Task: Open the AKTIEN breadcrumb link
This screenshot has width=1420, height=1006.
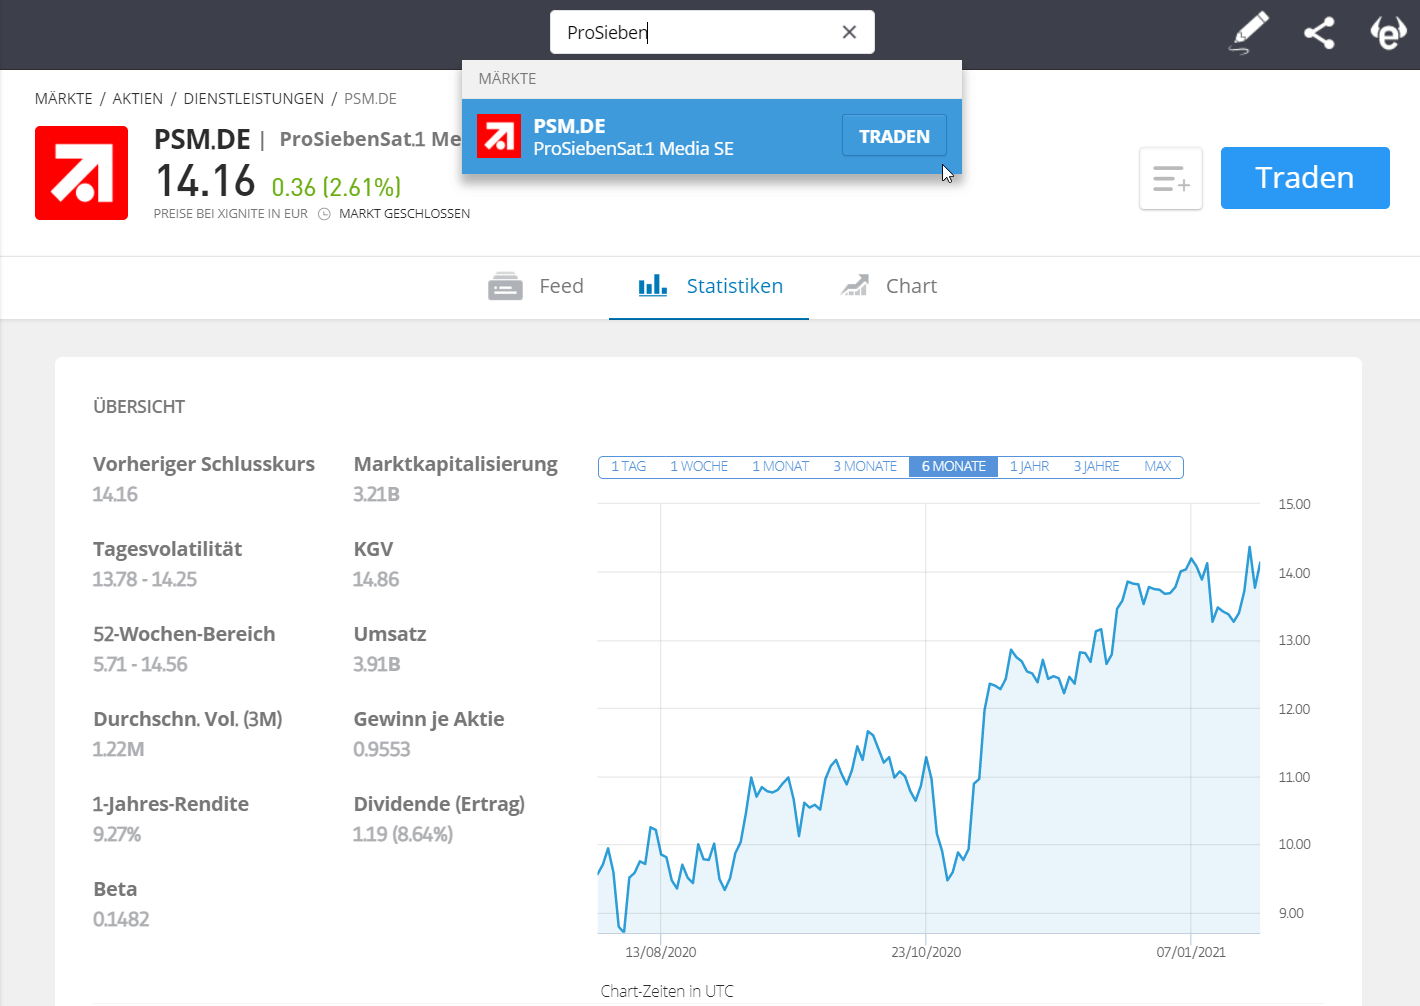Action: pyautogui.click(x=138, y=98)
